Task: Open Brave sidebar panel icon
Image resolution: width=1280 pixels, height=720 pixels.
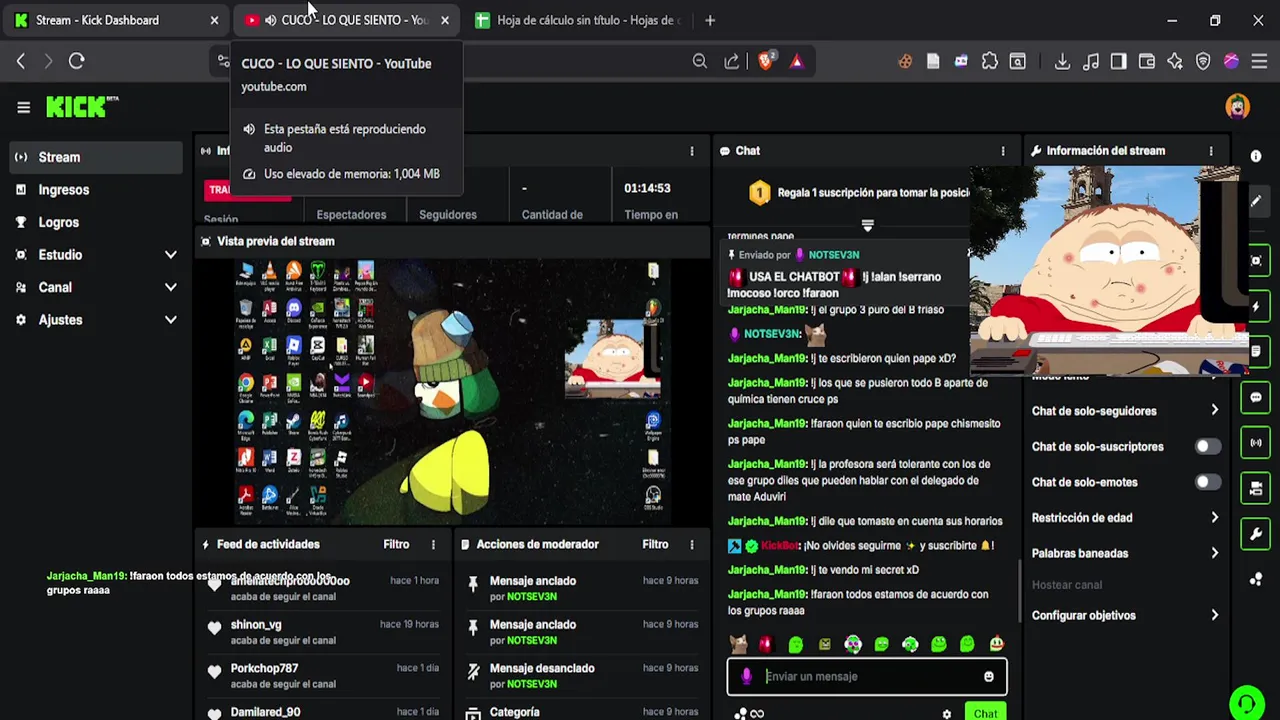Action: click(1119, 61)
